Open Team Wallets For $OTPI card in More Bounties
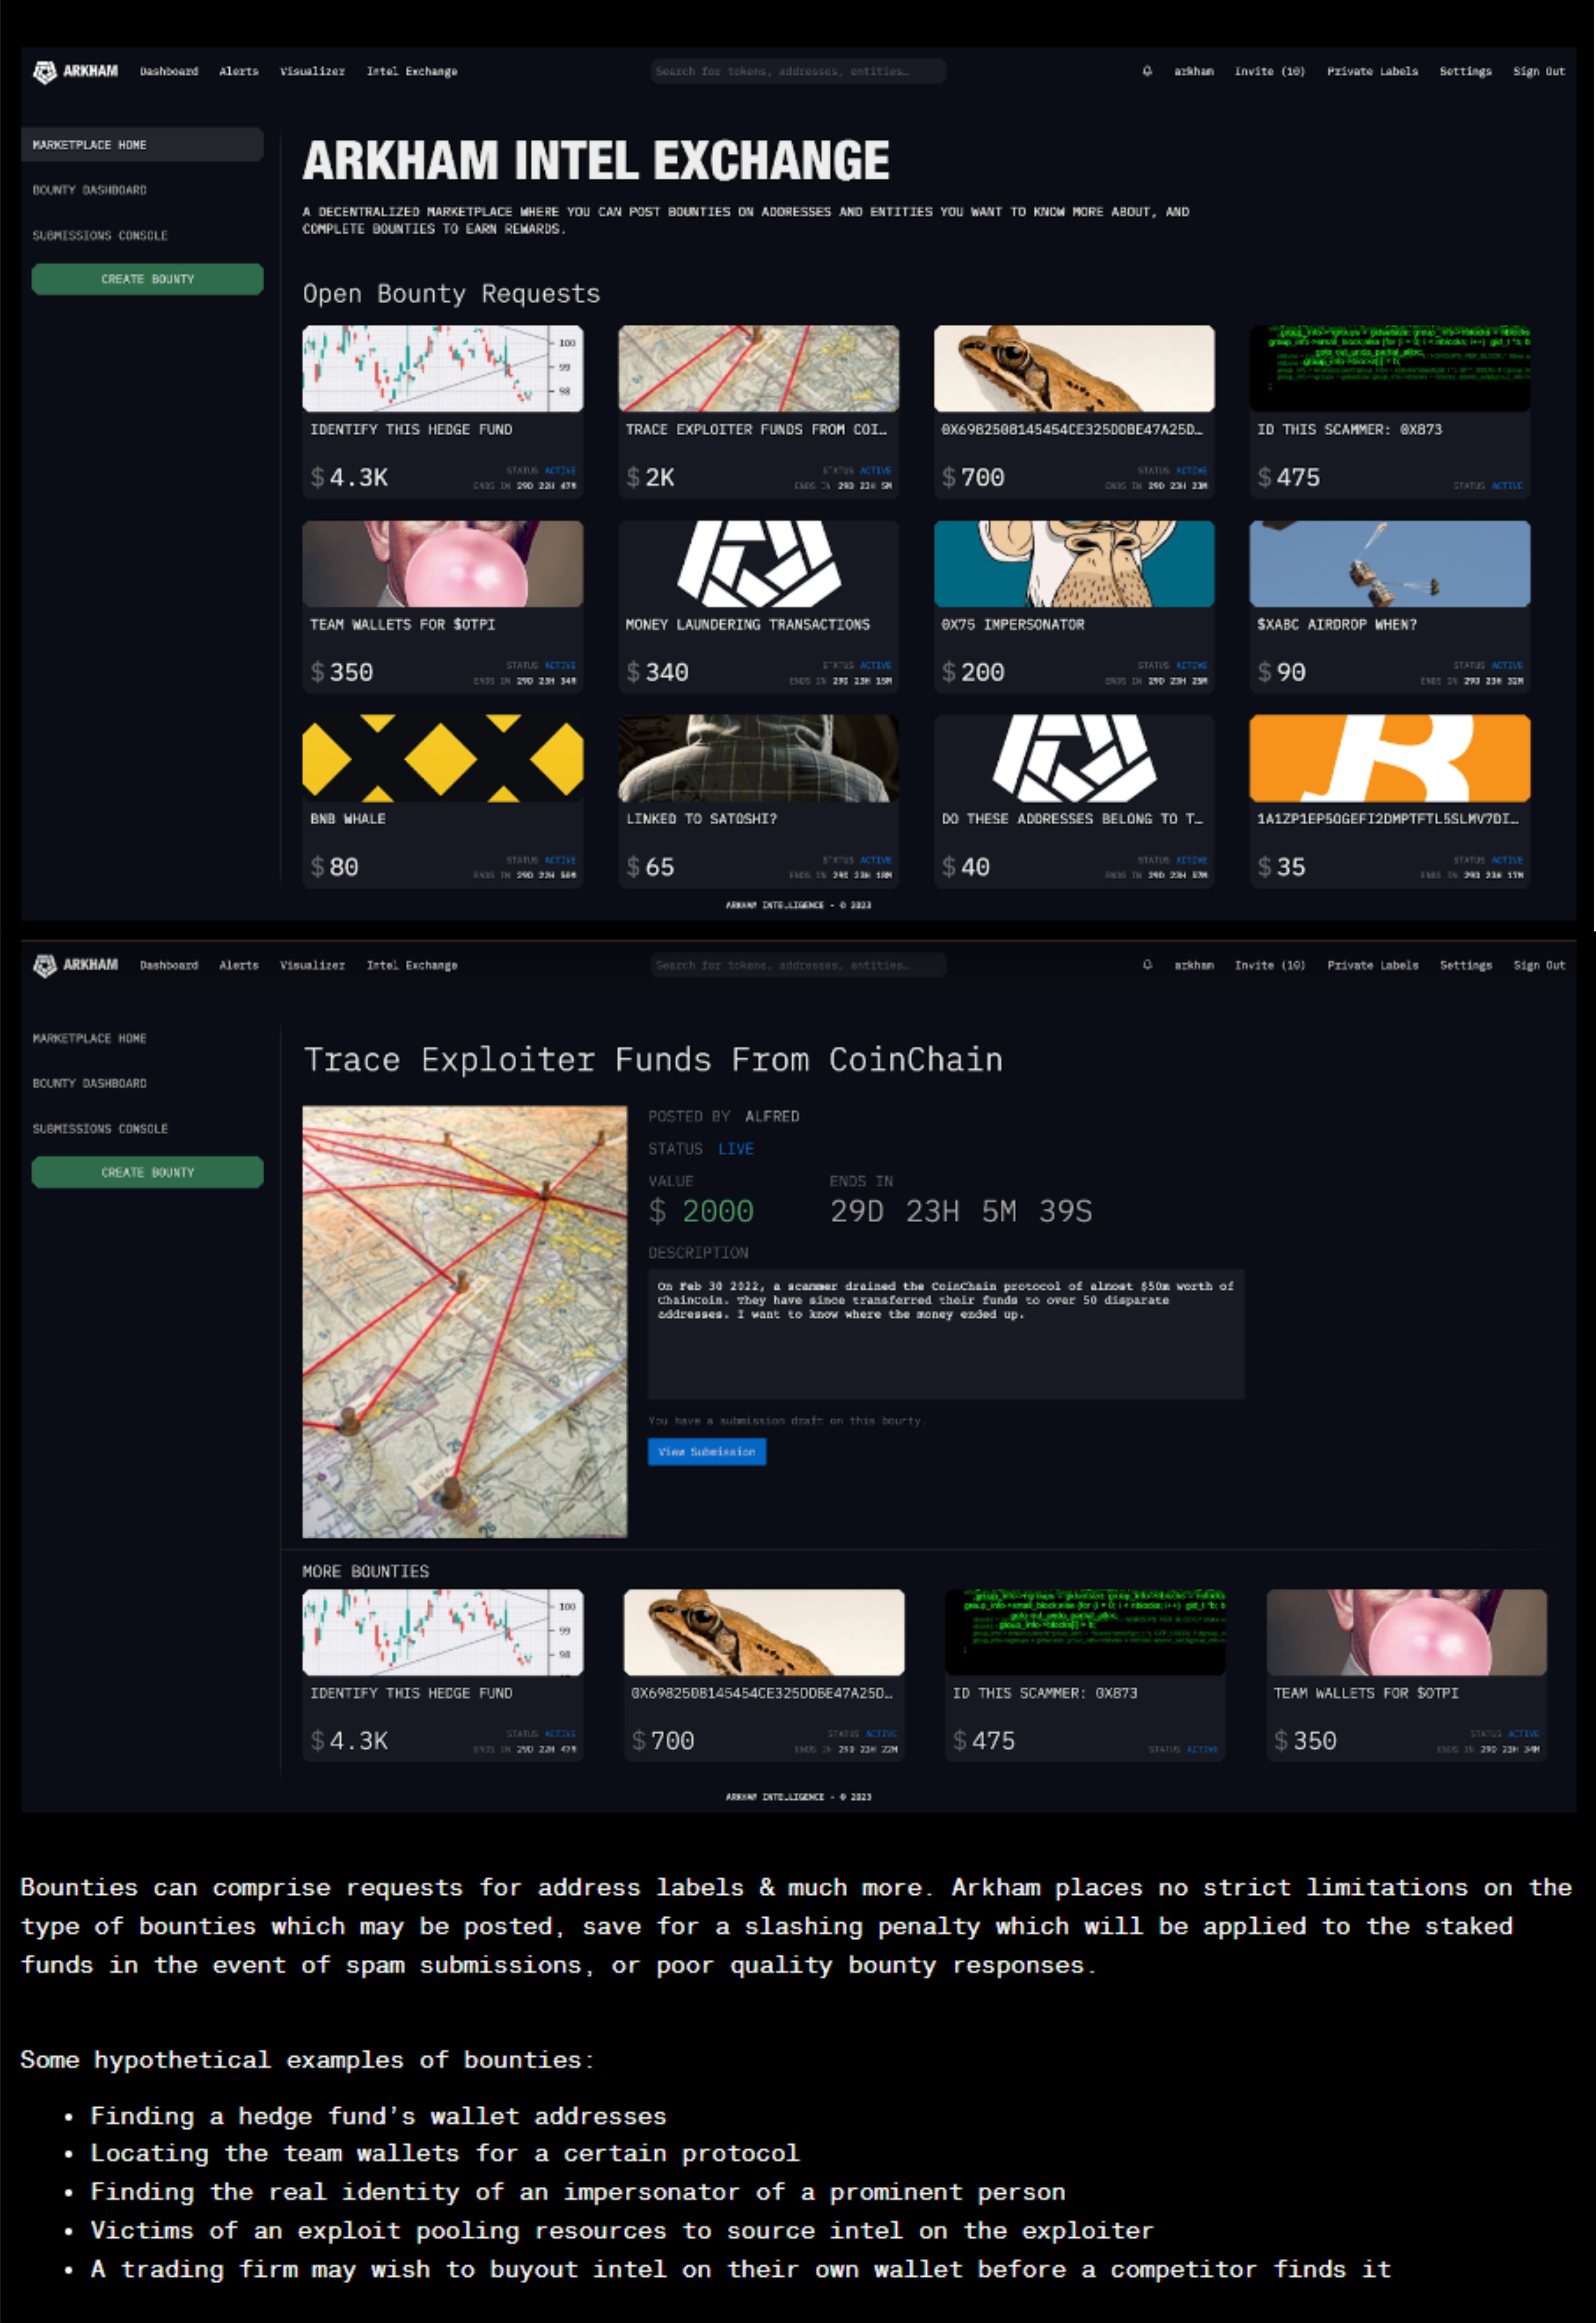 point(1407,1676)
